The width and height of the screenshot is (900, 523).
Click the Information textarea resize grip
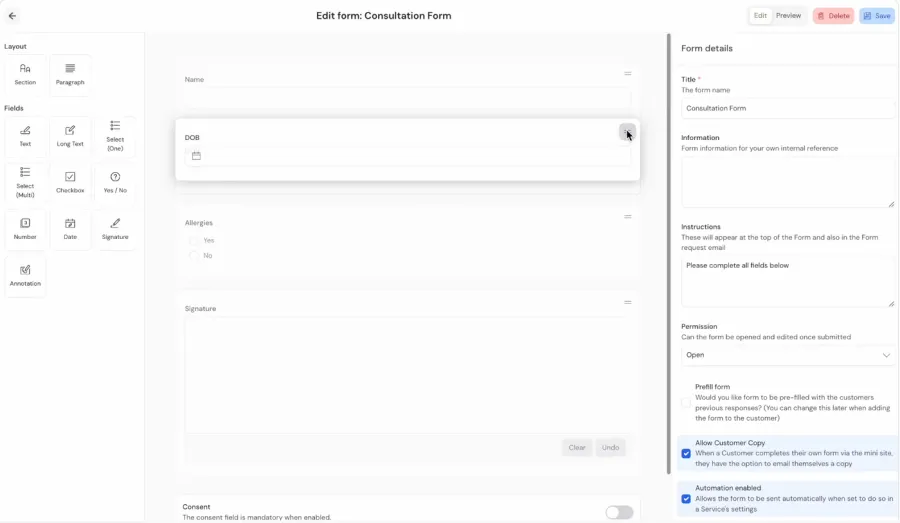[891, 204]
